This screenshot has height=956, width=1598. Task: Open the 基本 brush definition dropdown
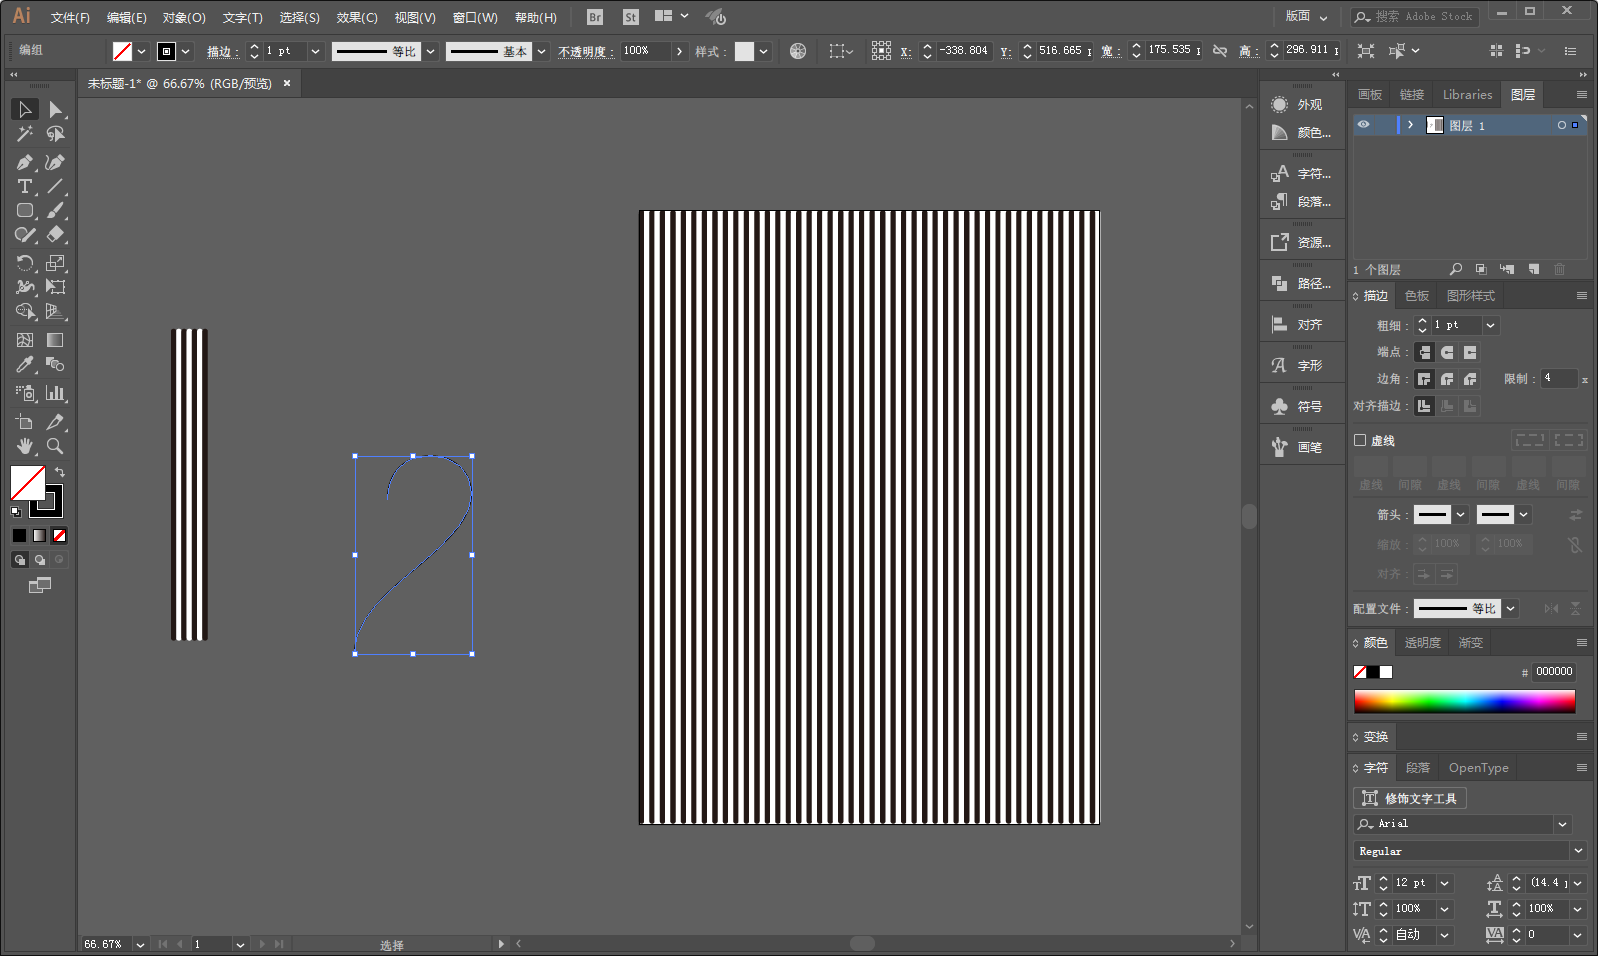coord(541,51)
